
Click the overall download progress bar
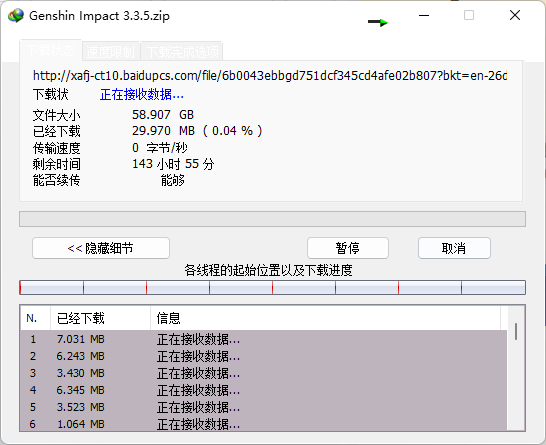272,219
